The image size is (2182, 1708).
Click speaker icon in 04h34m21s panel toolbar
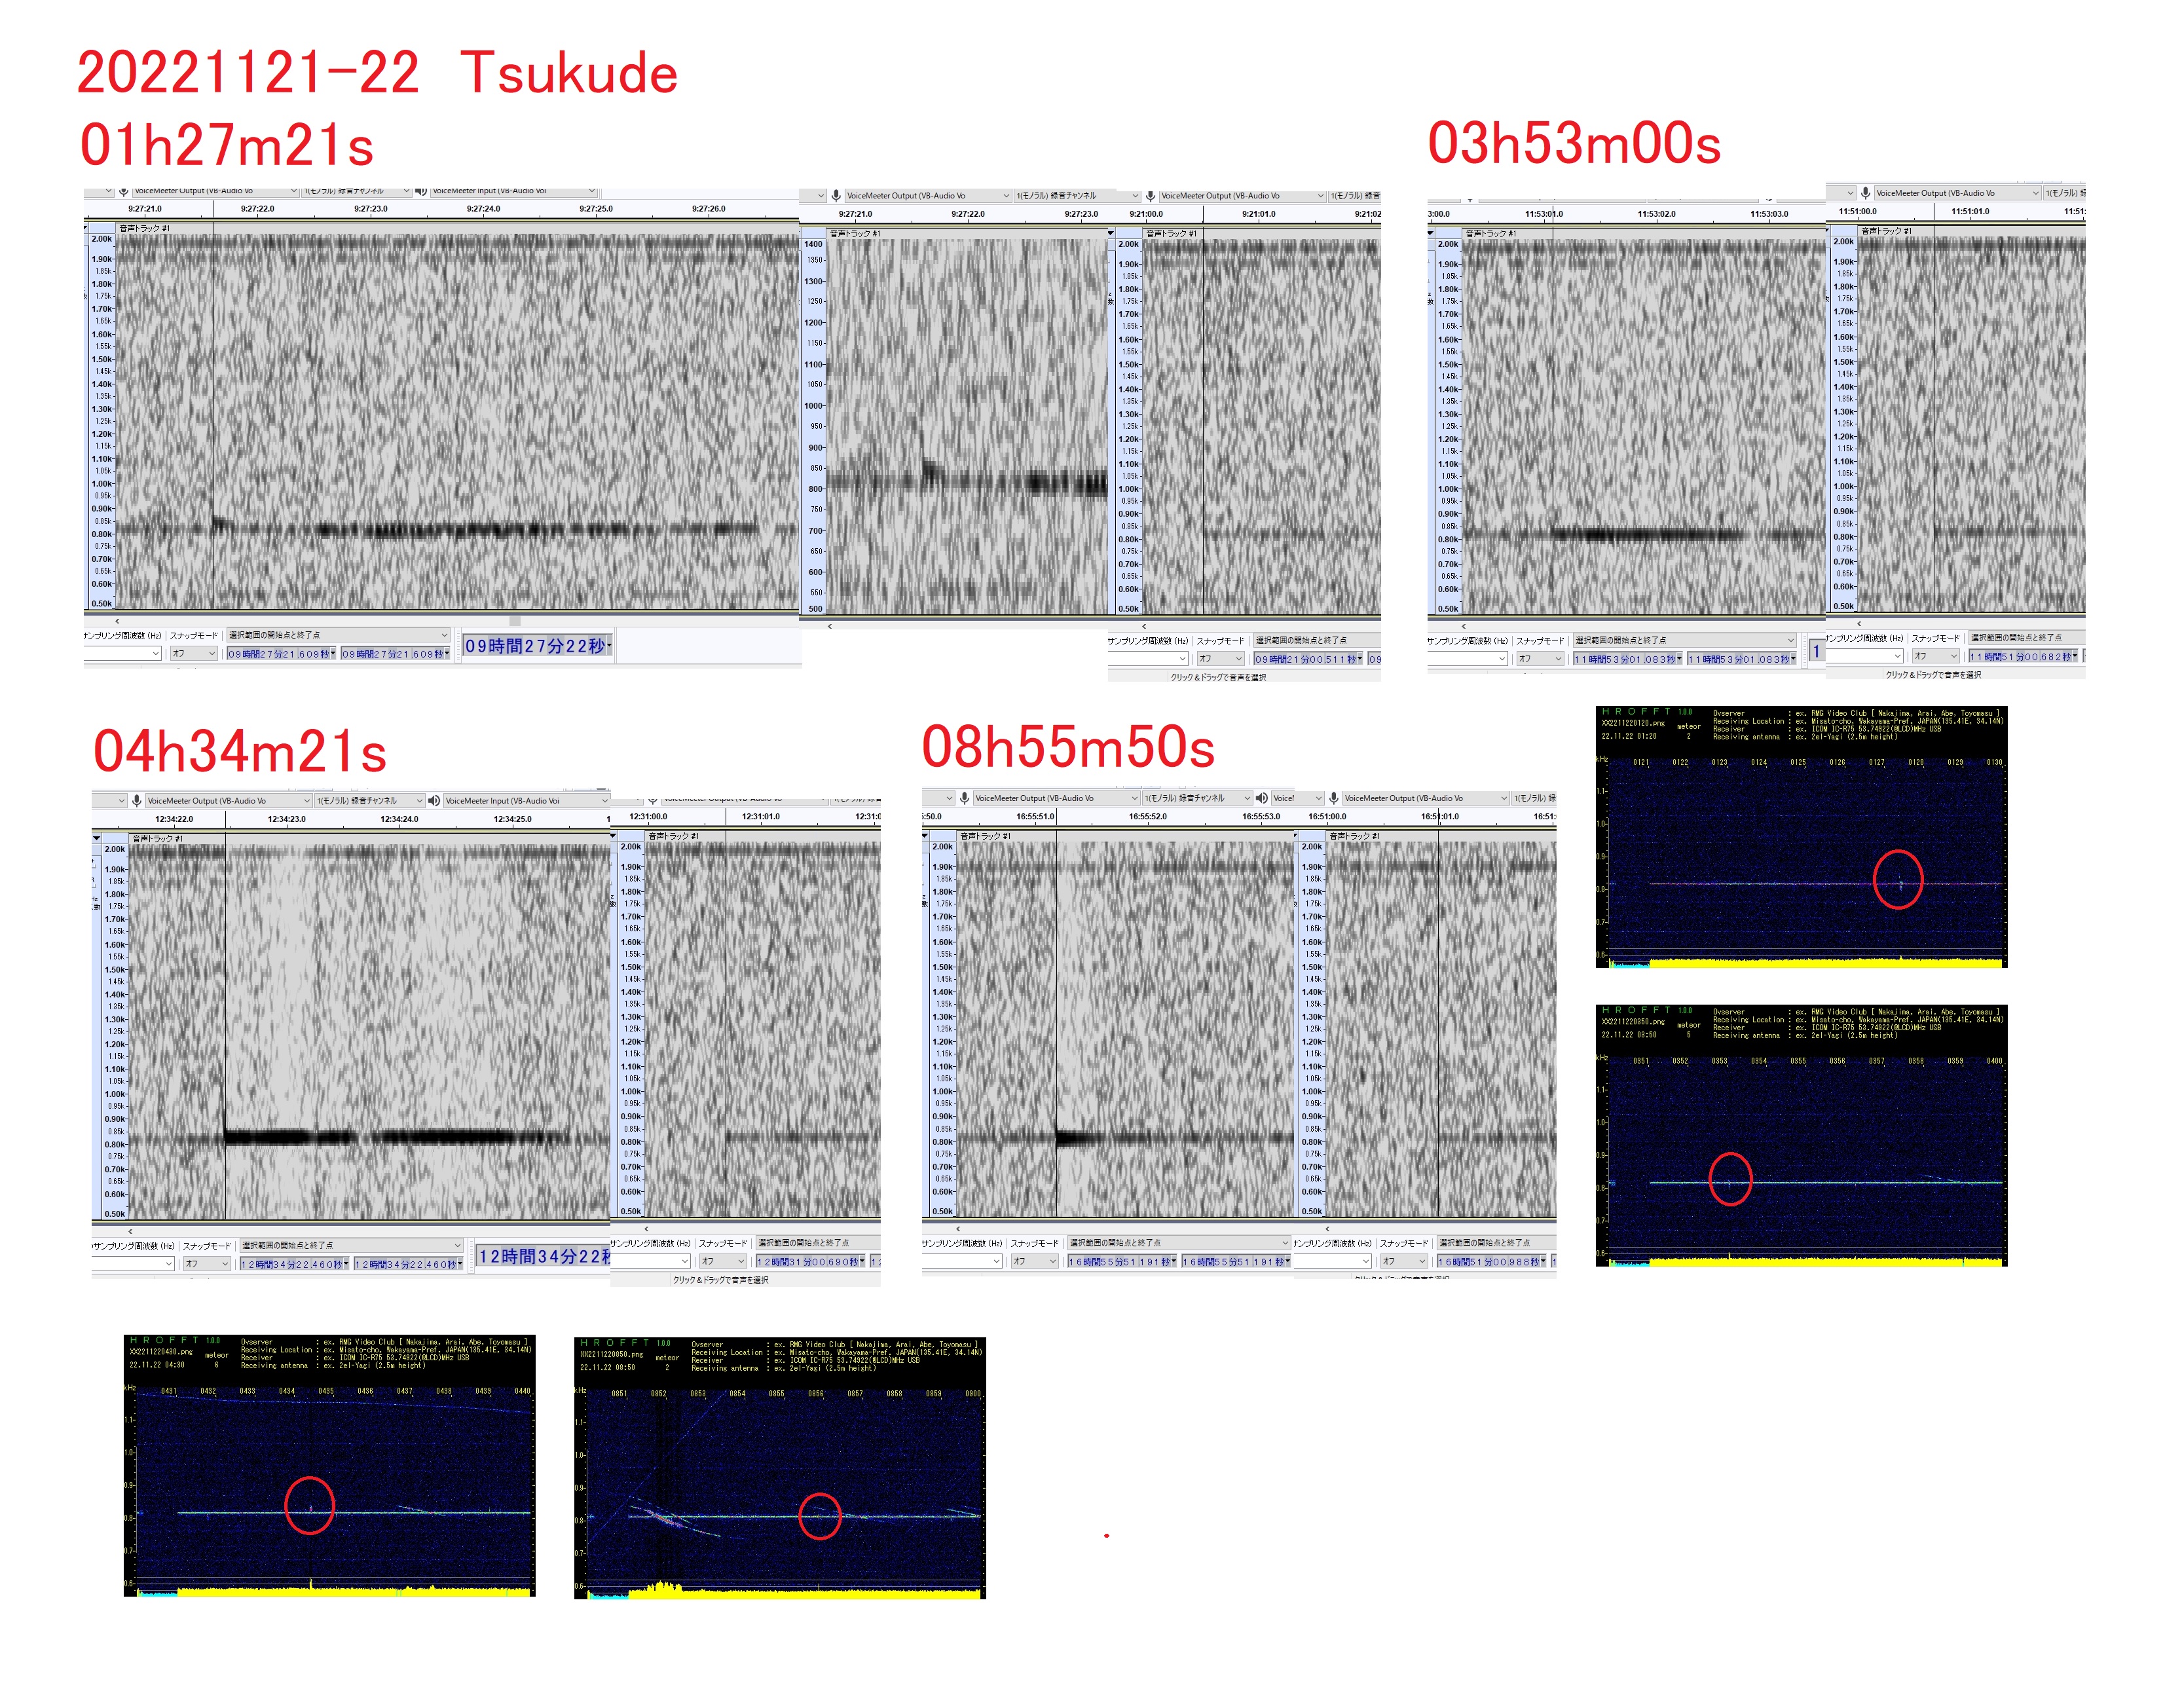pos(434,801)
